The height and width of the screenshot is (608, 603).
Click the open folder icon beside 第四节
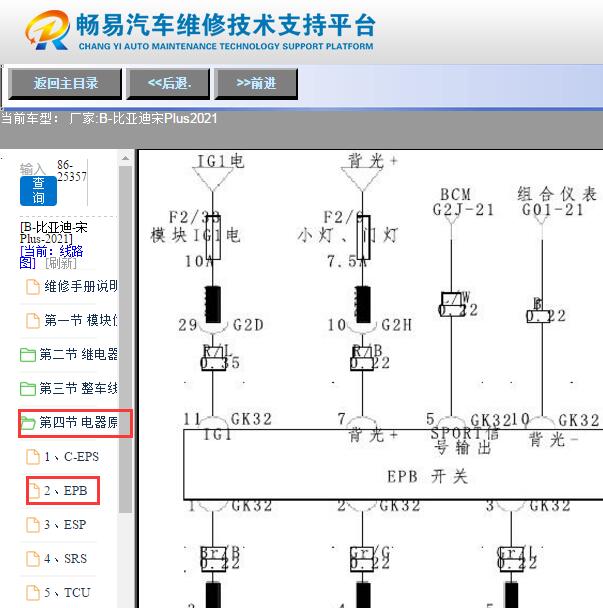[x=28, y=423]
